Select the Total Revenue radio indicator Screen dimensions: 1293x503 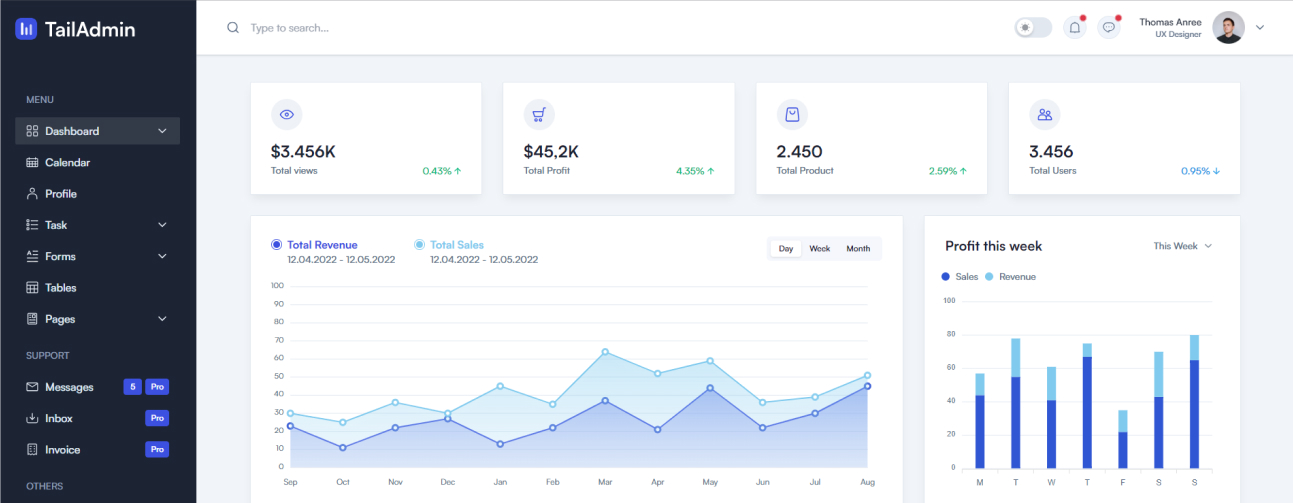276,245
